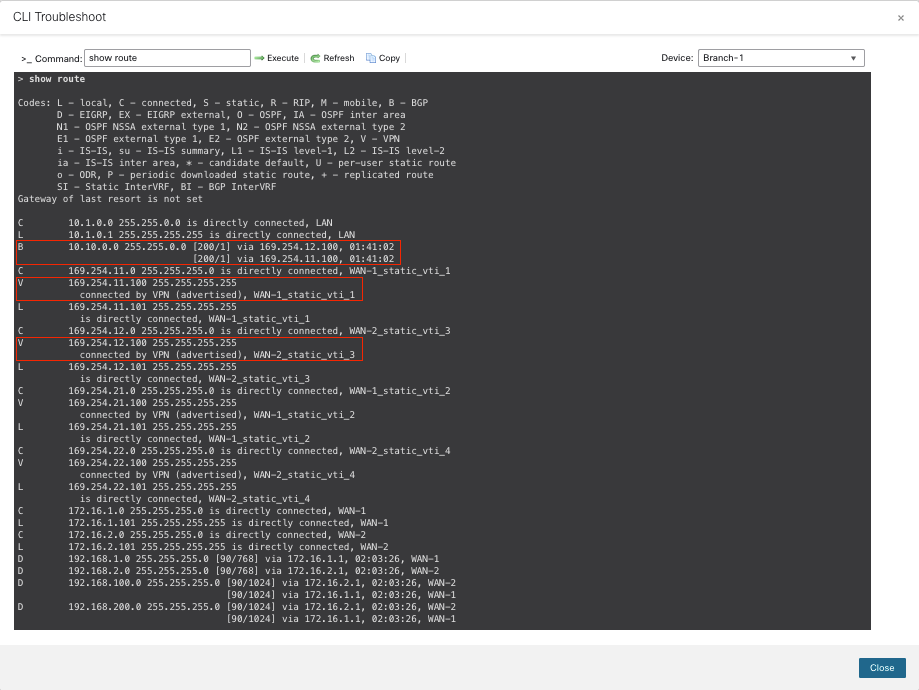Click route 169.254.12.0 WAN-2_static_vti_3
919x690 pixels.
(x=234, y=331)
